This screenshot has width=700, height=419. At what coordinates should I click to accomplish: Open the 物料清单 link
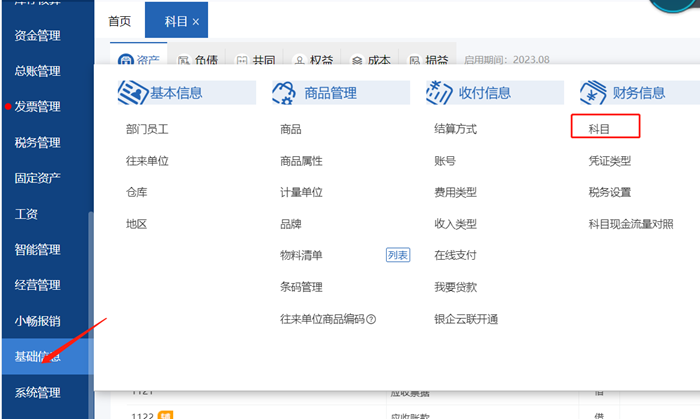click(301, 255)
